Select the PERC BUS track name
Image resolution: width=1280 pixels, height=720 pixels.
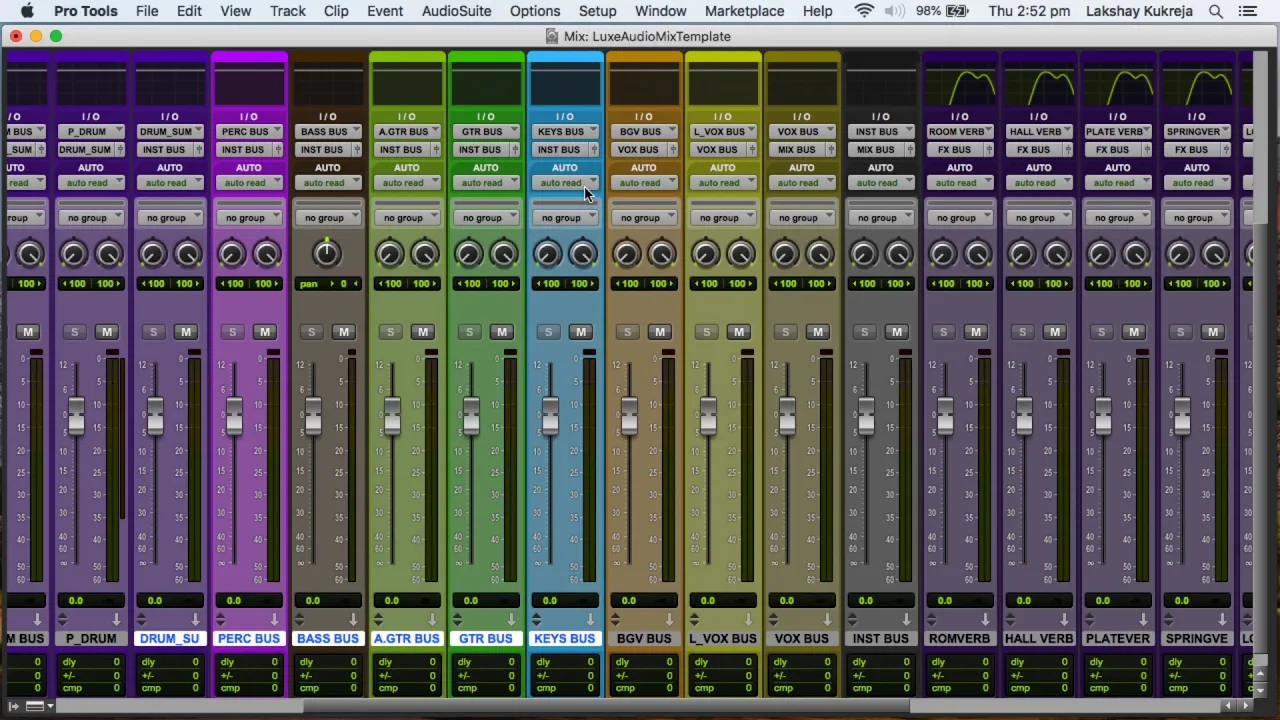point(248,638)
